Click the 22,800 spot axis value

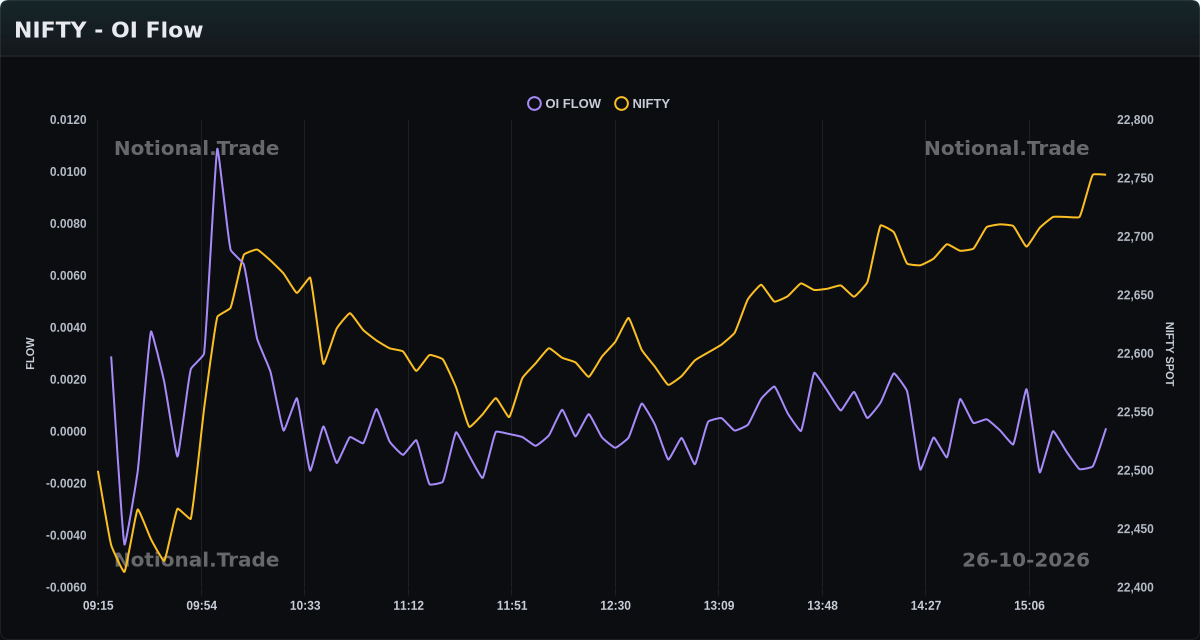pos(1135,120)
